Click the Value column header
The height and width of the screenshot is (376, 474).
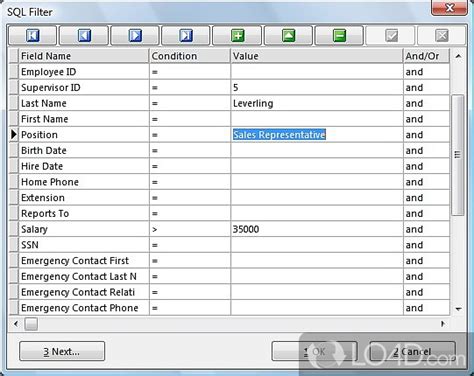point(317,56)
